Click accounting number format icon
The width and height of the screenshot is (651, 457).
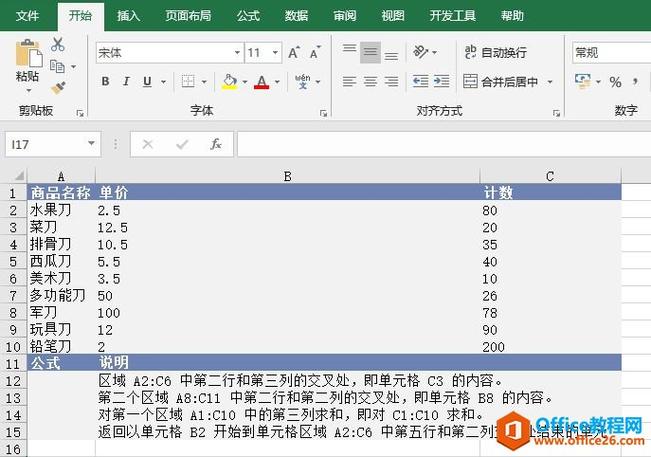(x=583, y=81)
